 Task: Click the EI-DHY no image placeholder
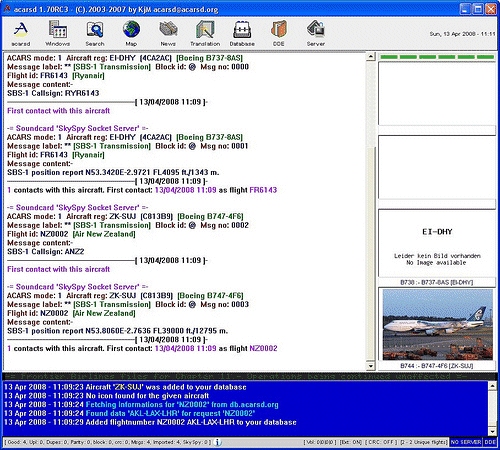tap(437, 244)
